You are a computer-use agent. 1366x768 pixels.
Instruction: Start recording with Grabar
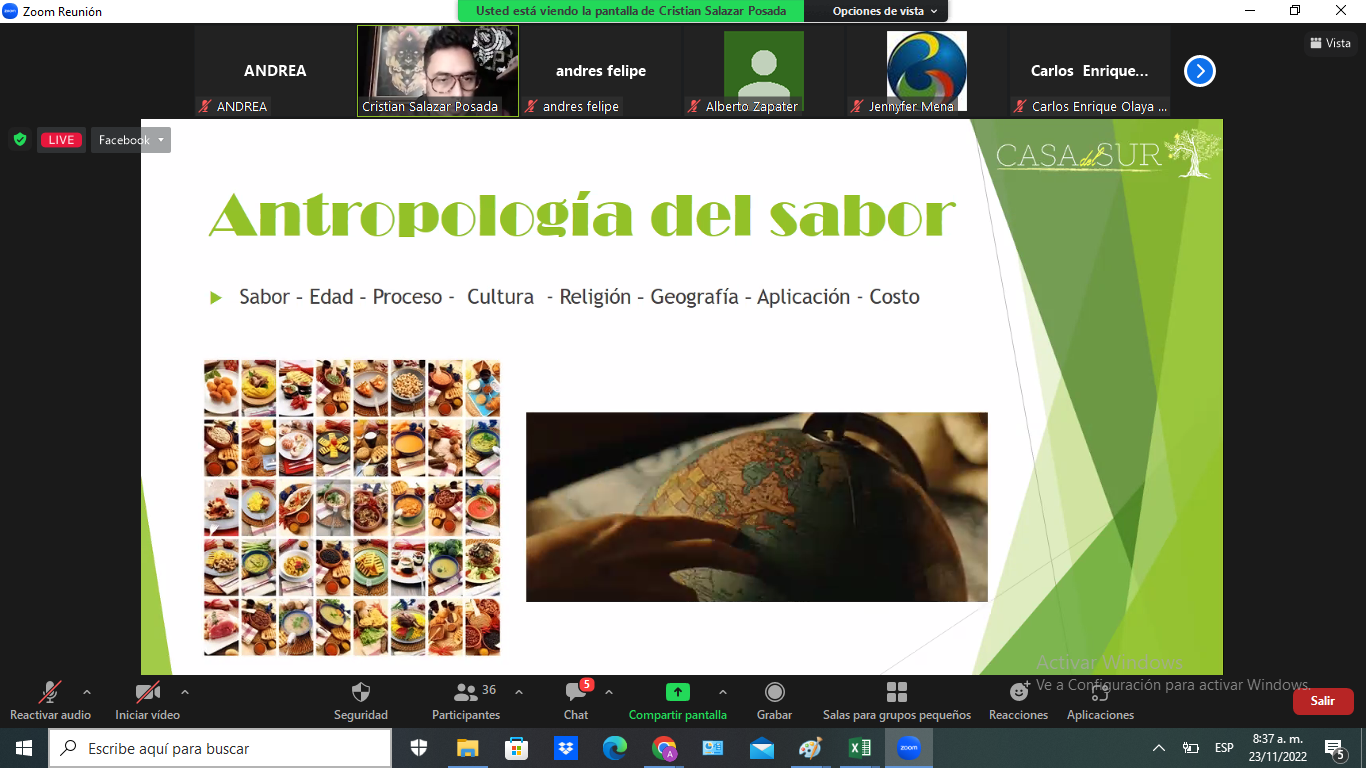774,701
